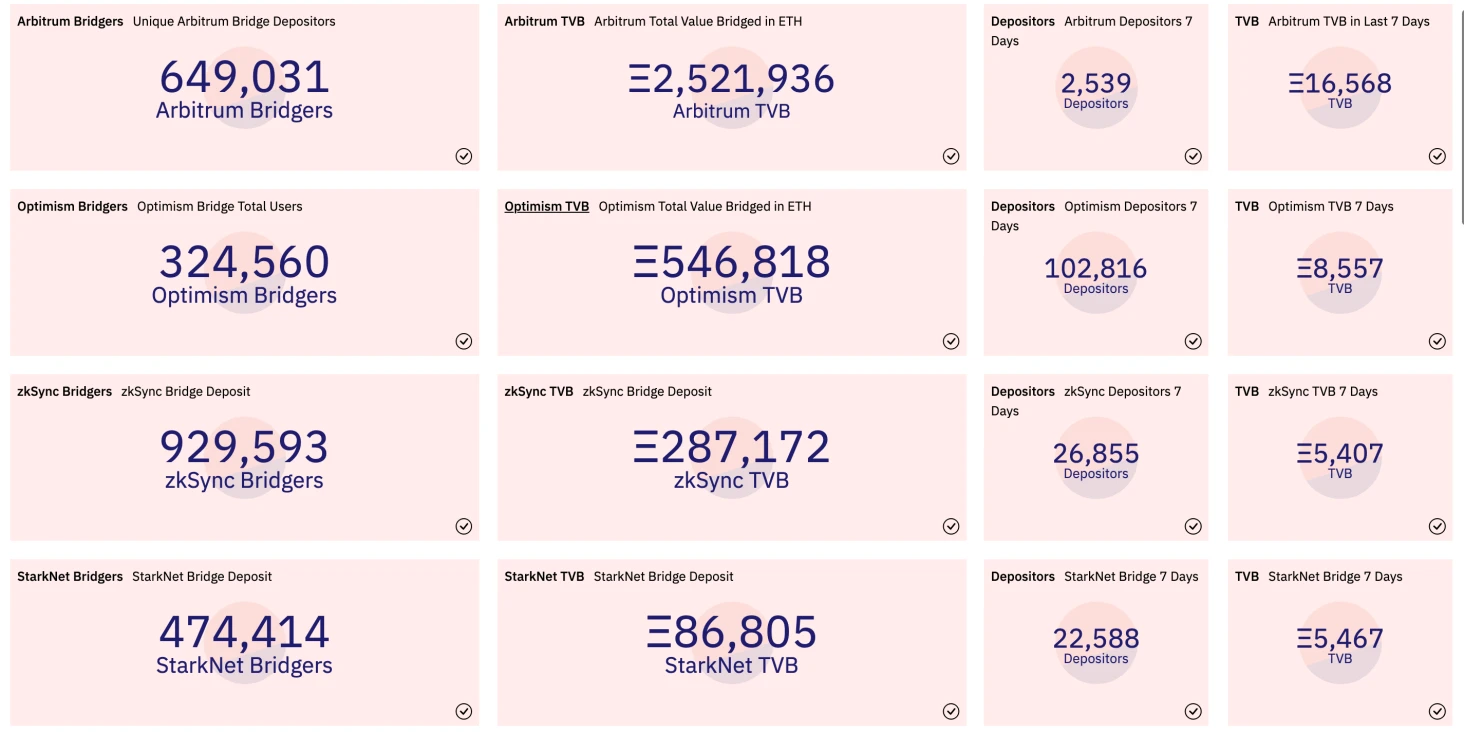Select the 22,588 StarkNet Depositors counter
The height and width of the screenshot is (732, 1464).
pos(1095,638)
